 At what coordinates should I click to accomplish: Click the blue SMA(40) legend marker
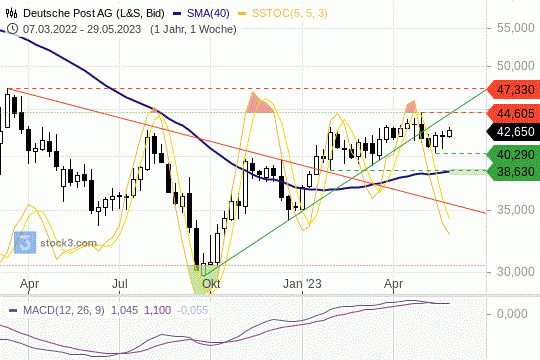pos(177,13)
